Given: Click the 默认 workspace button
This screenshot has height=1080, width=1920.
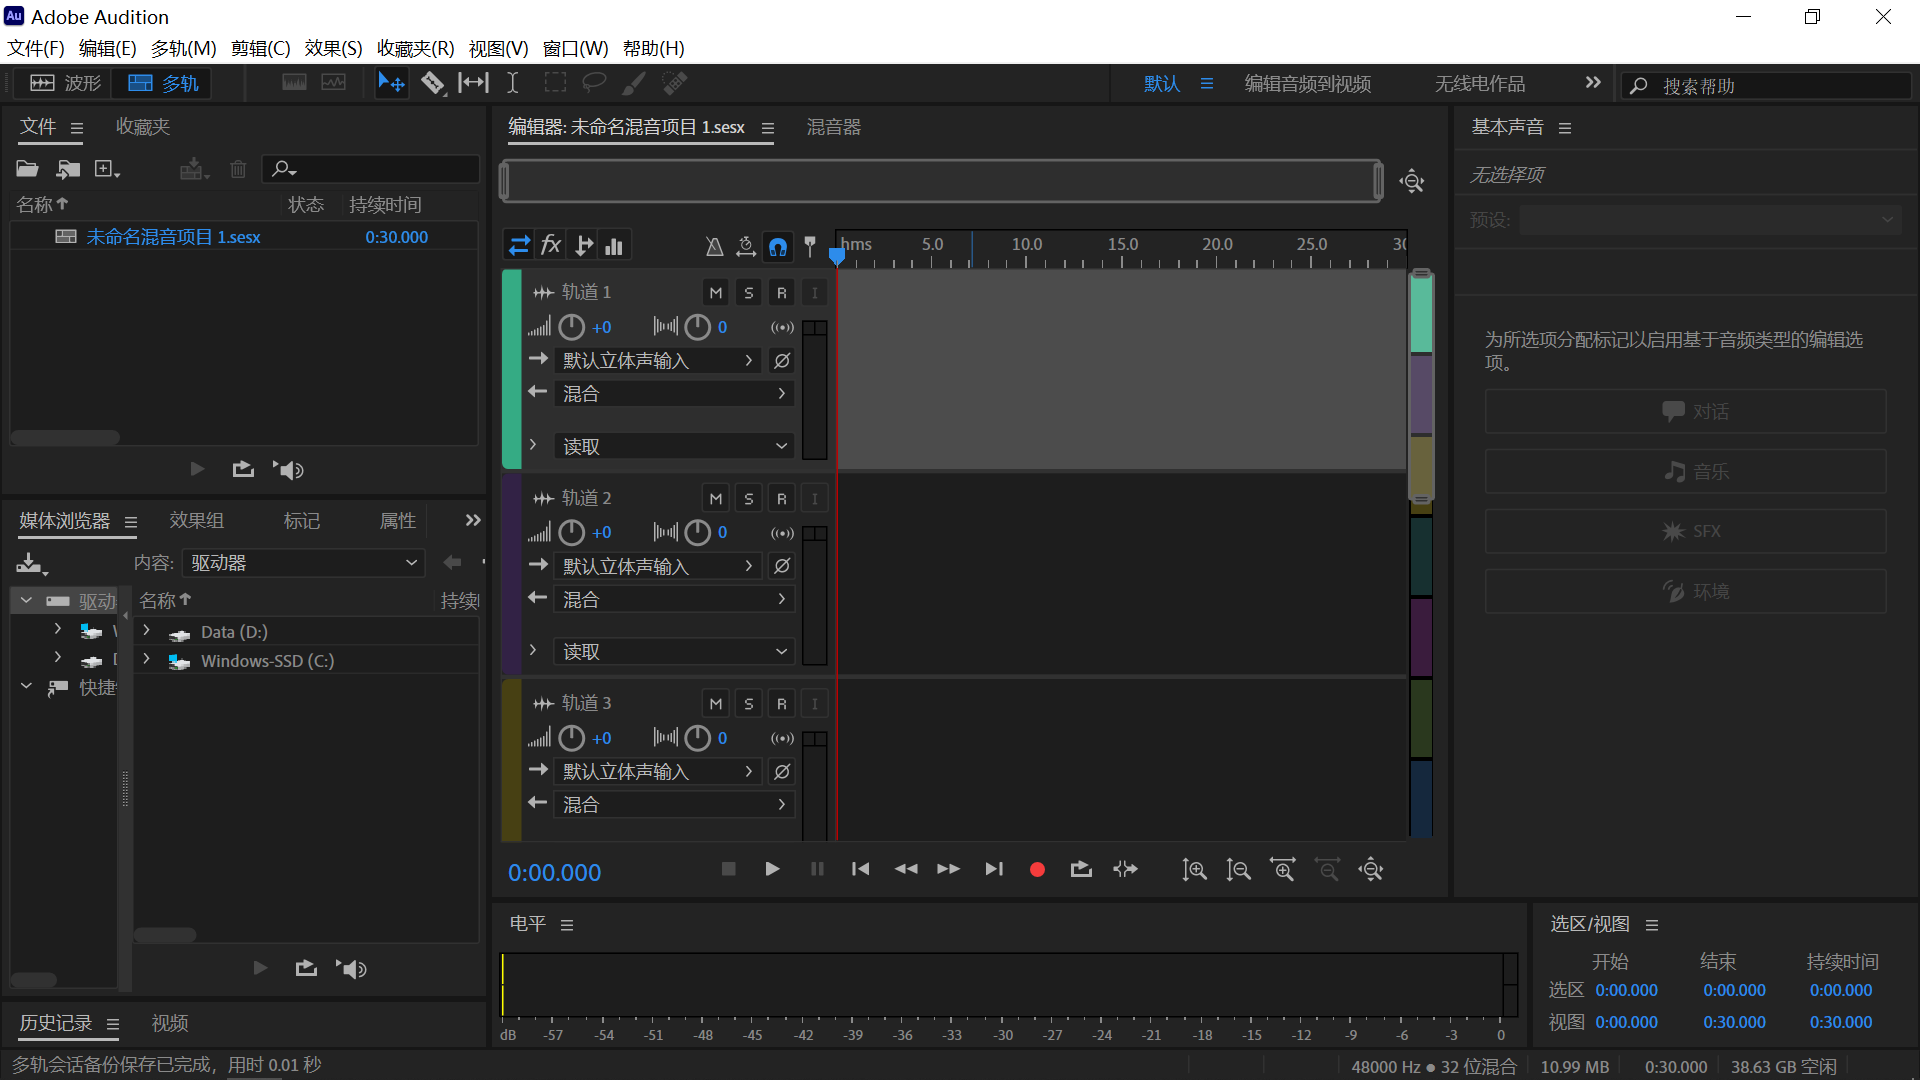Looking at the screenshot, I should (x=1162, y=84).
